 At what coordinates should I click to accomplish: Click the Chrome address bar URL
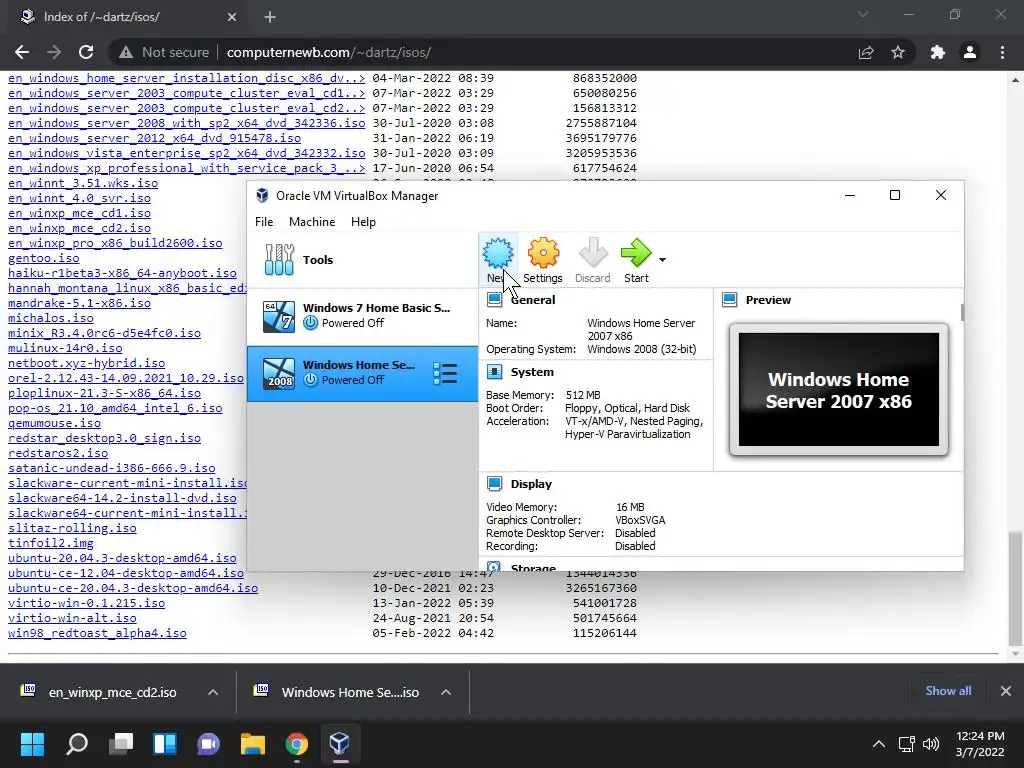pos(328,52)
